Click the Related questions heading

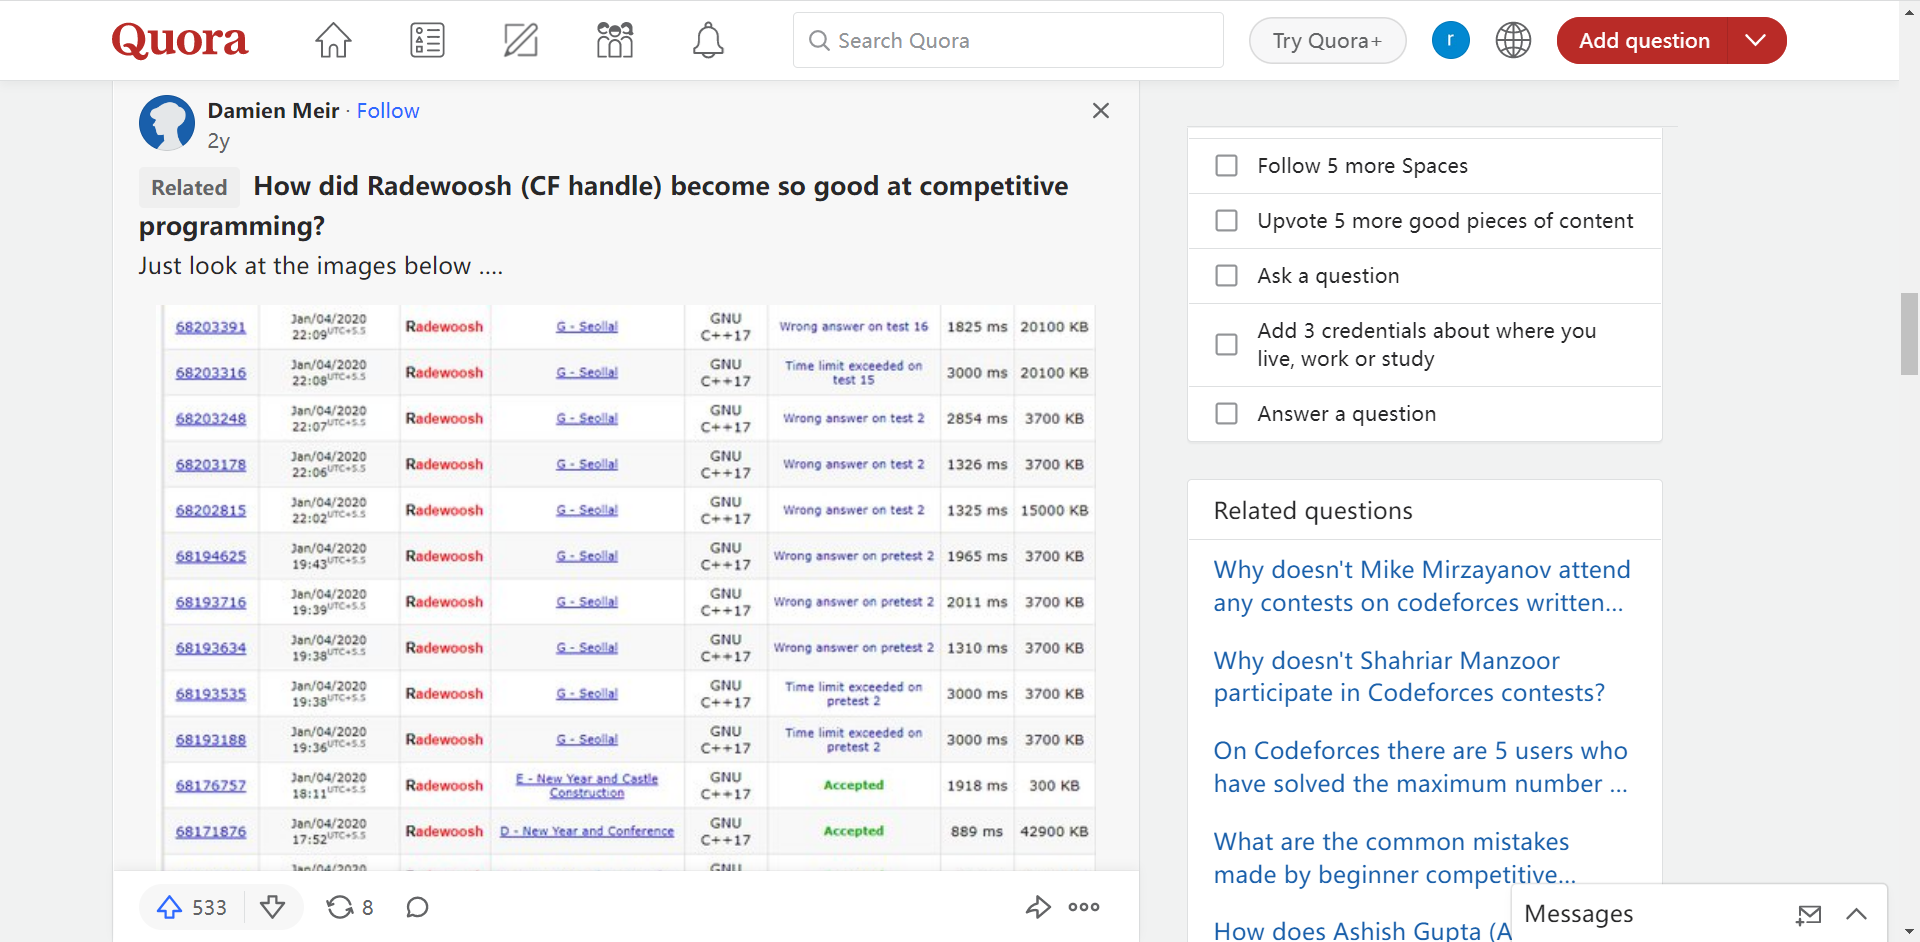pos(1313,511)
